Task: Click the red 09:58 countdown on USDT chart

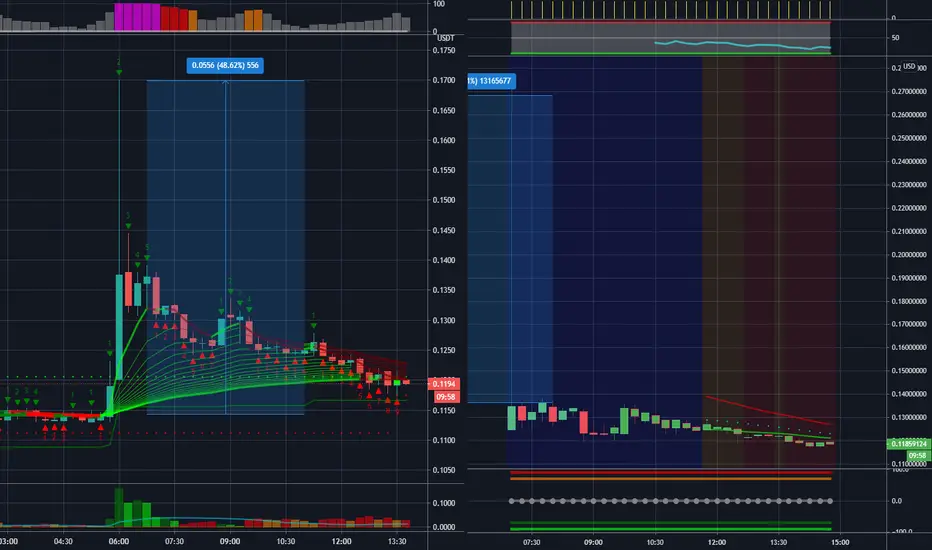Action: click(446, 397)
